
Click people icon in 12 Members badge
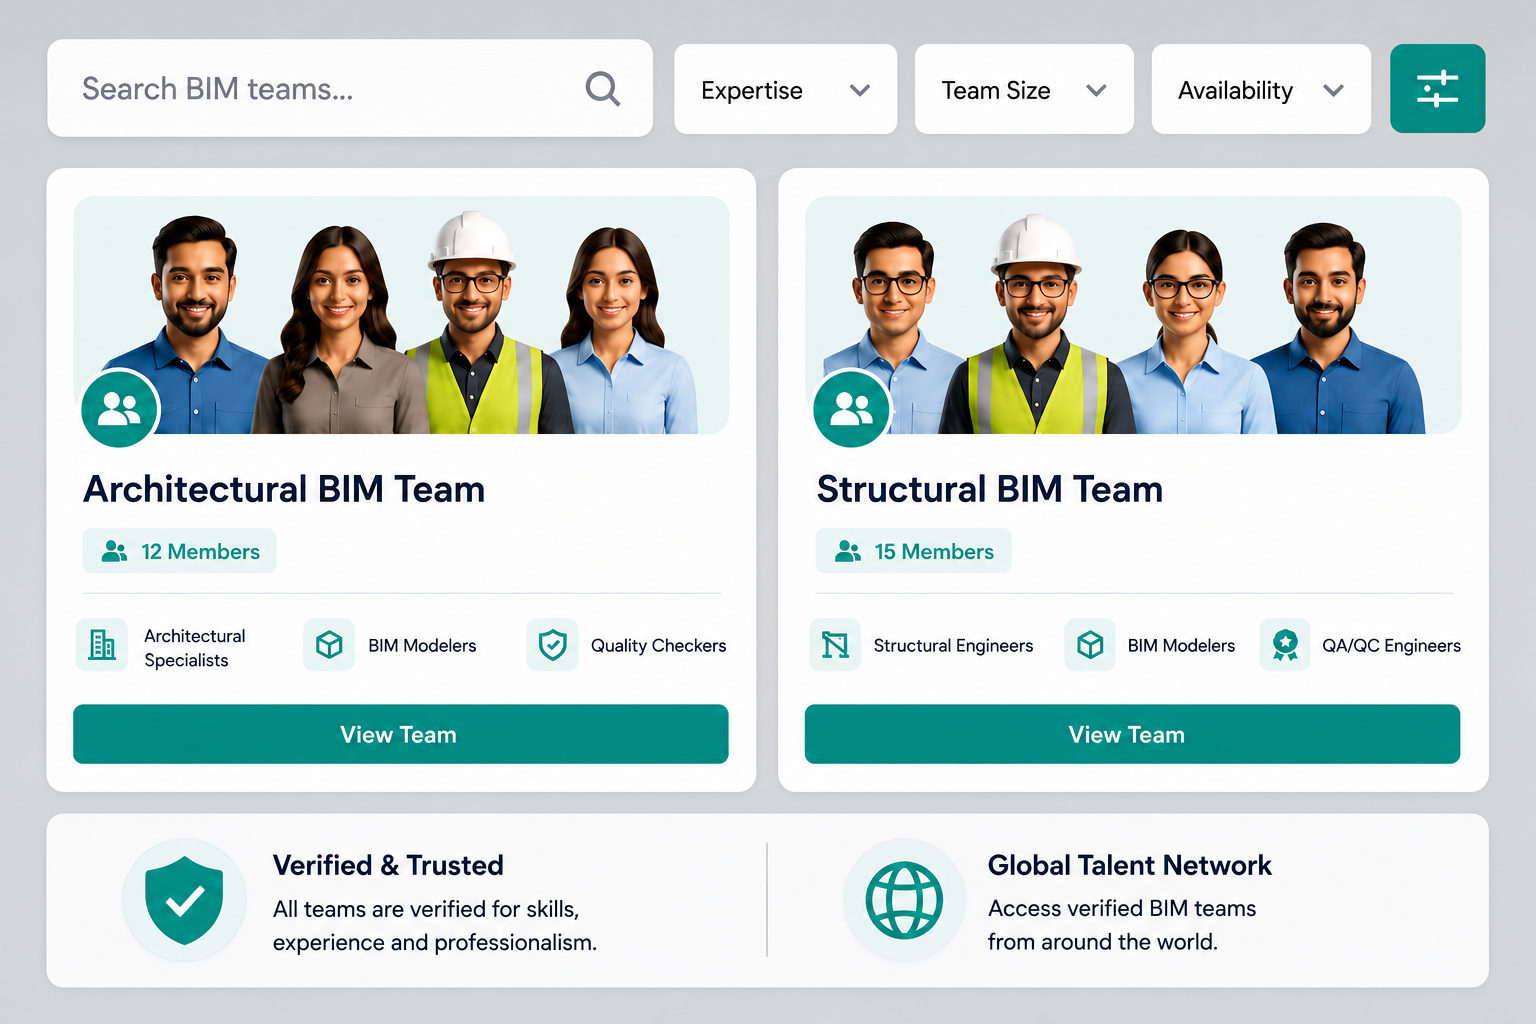[x=115, y=551]
